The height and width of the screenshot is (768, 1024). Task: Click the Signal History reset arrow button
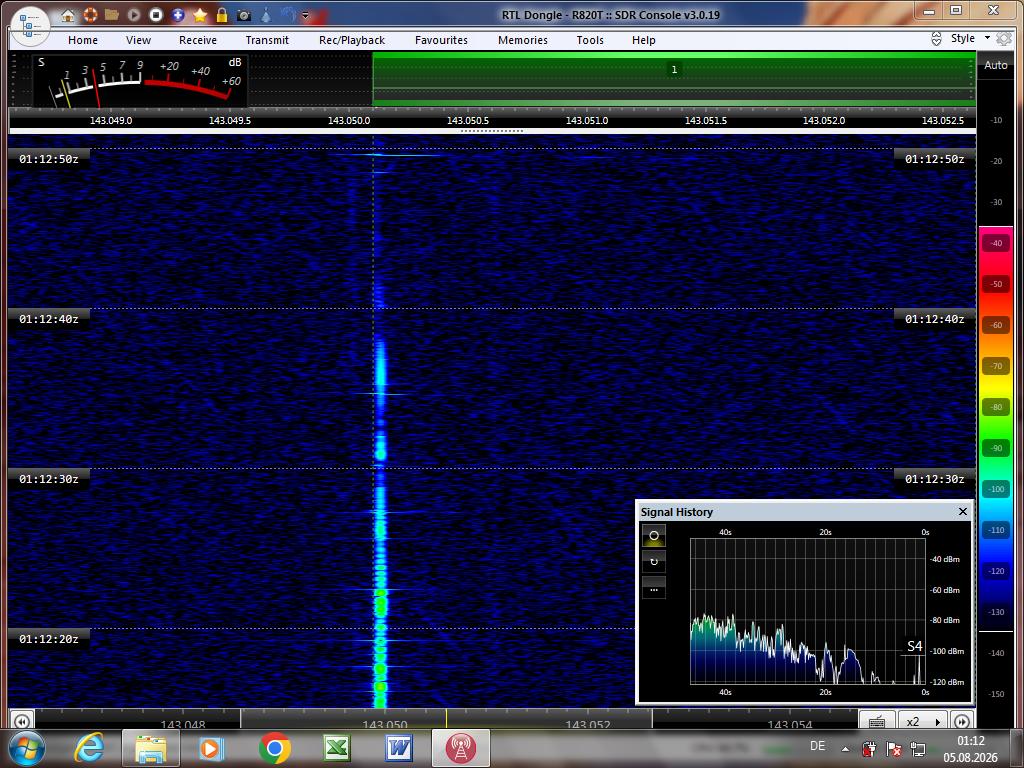(x=654, y=562)
